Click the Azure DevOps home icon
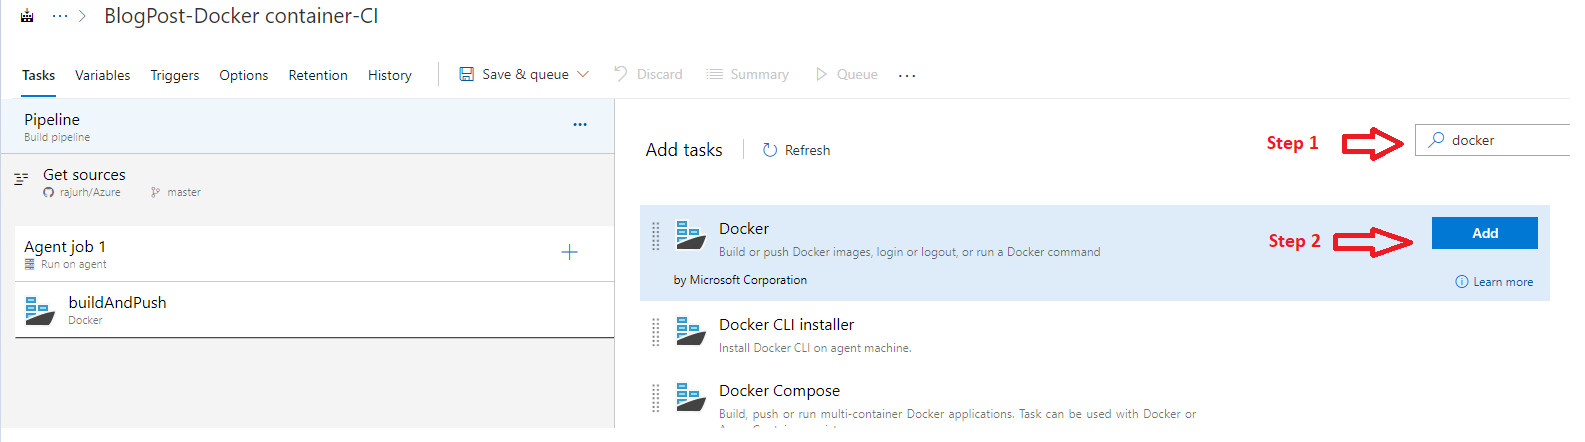 [27, 16]
